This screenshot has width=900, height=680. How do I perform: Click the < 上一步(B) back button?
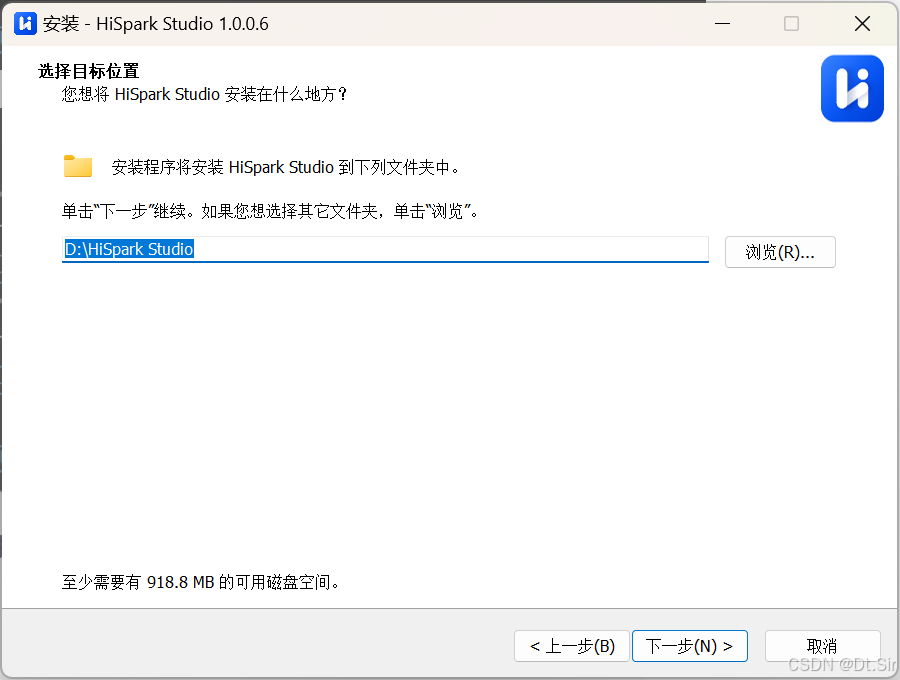[x=571, y=646]
